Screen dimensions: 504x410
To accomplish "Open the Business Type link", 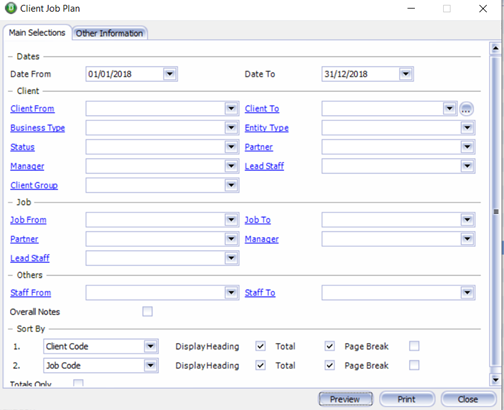I will (38, 128).
